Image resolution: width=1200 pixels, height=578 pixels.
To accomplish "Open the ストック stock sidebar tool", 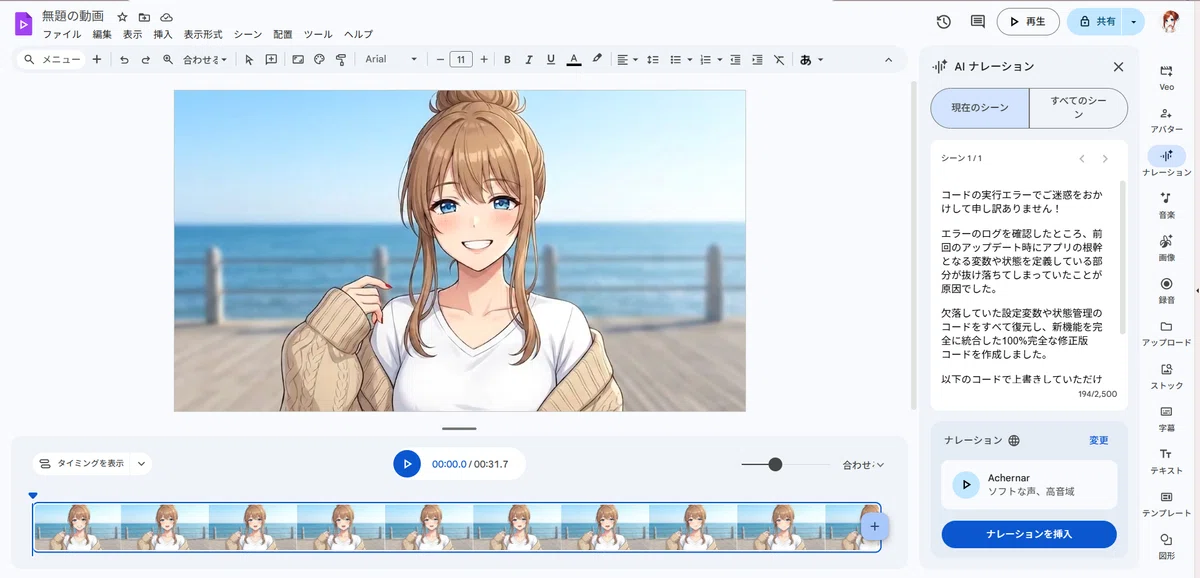I will [1166, 376].
